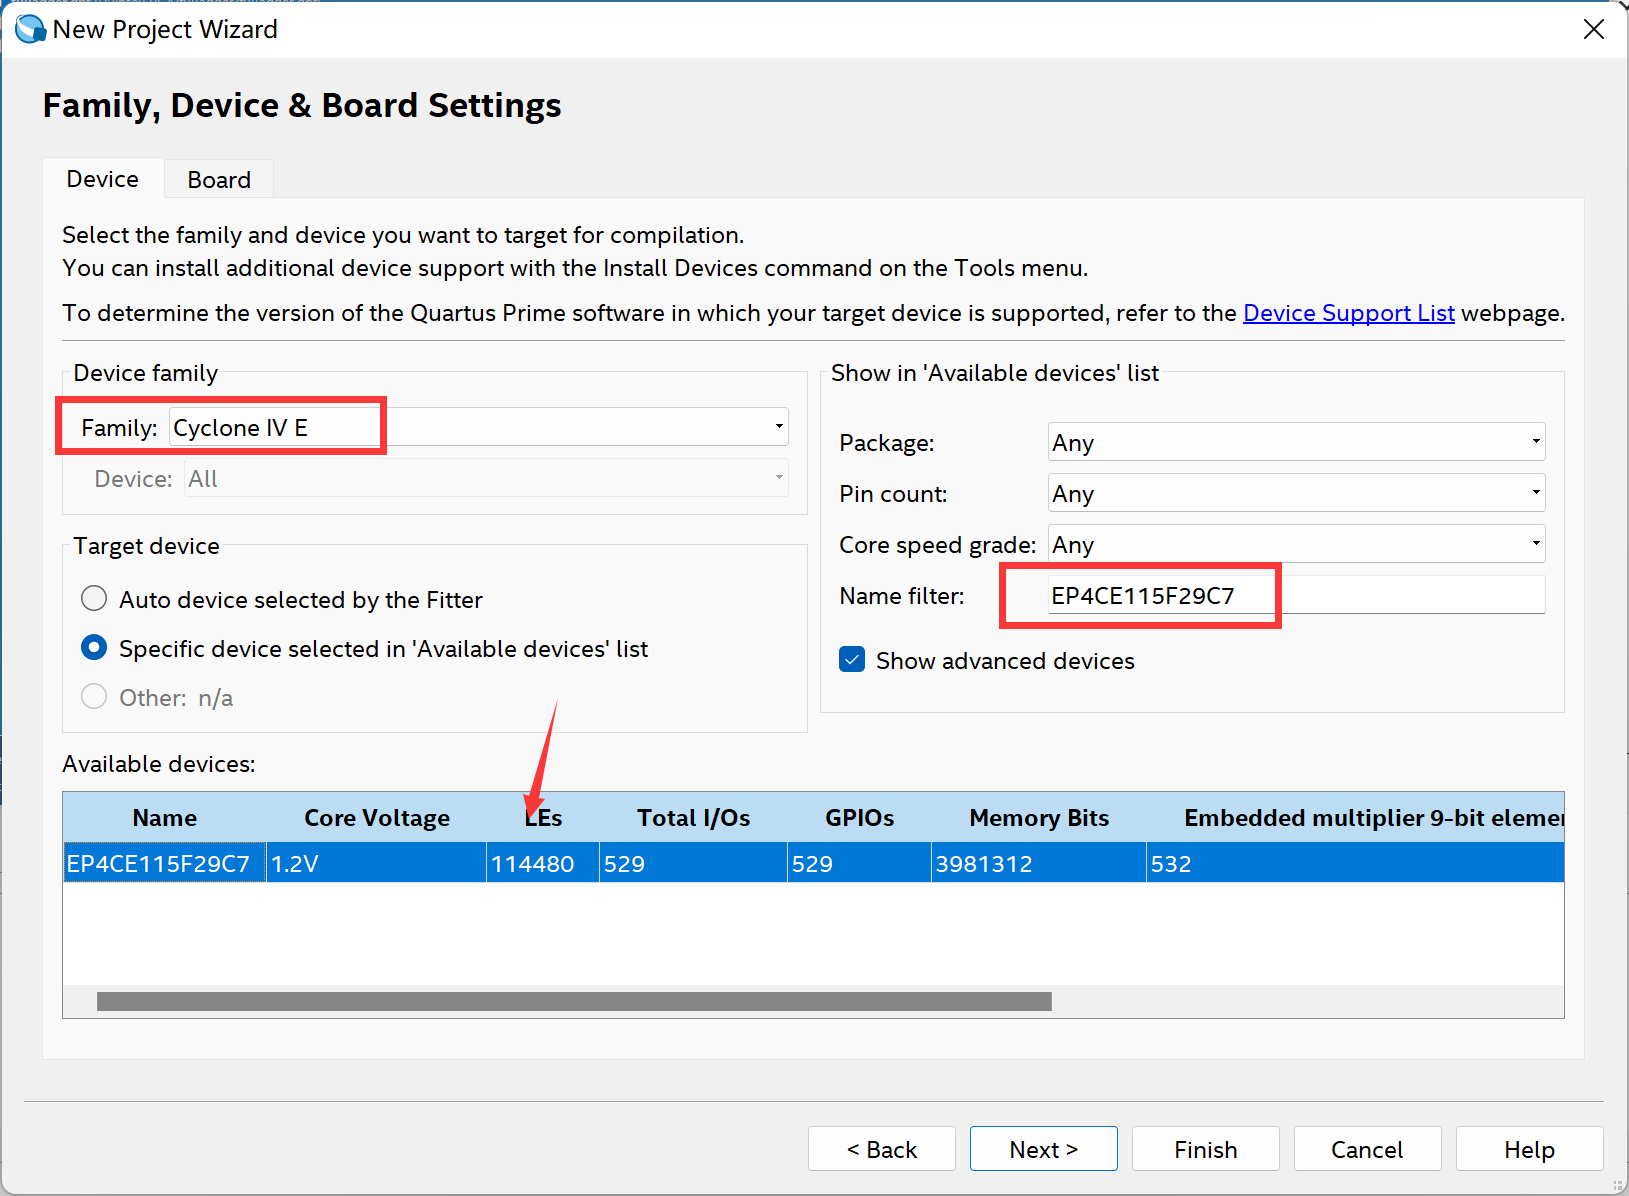
Task: Click the Memory Bits column header
Action: tap(1039, 817)
